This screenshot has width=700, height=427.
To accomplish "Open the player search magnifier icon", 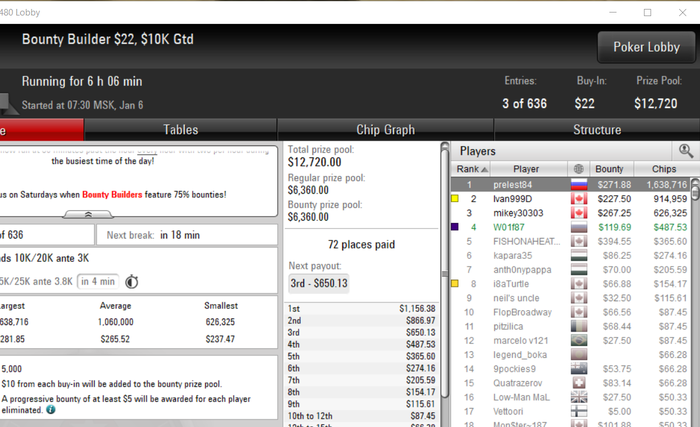I will tap(686, 151).
